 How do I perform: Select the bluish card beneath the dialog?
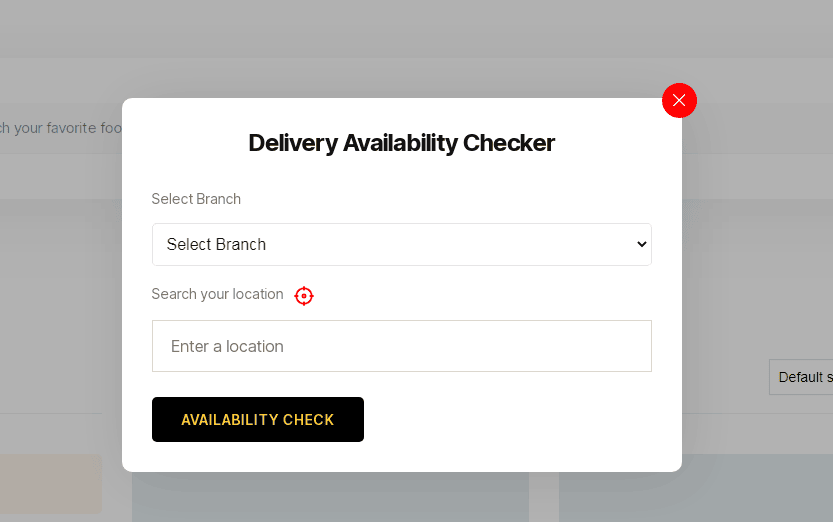tap(330, 497)
